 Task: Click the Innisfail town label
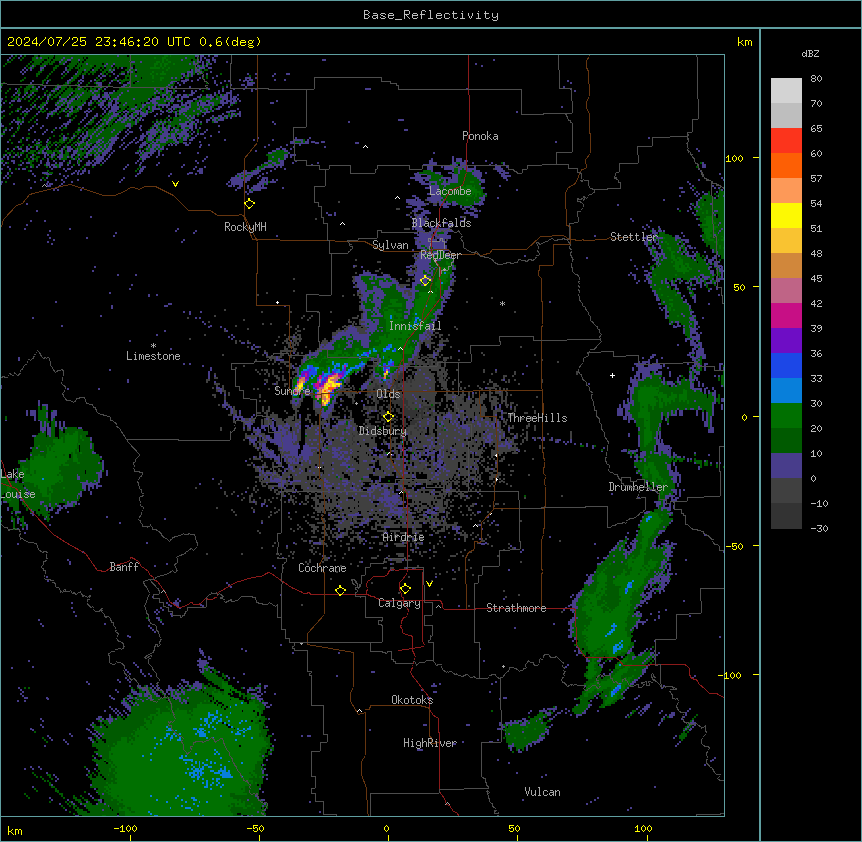415,326
